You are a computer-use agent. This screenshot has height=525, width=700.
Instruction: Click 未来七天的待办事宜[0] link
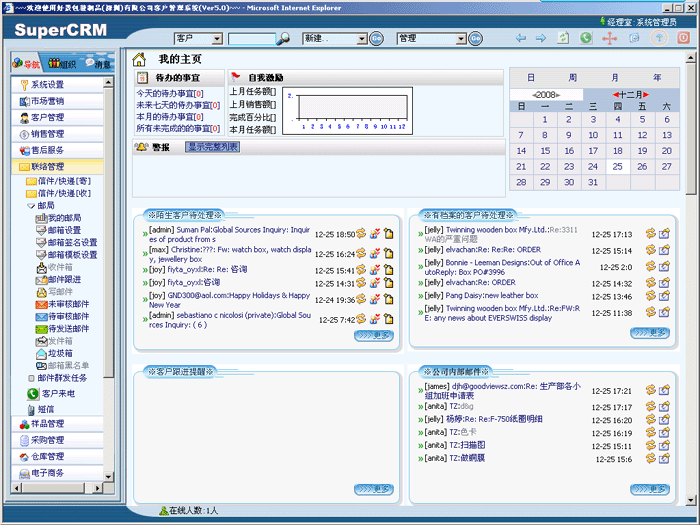tap(178, 105)
